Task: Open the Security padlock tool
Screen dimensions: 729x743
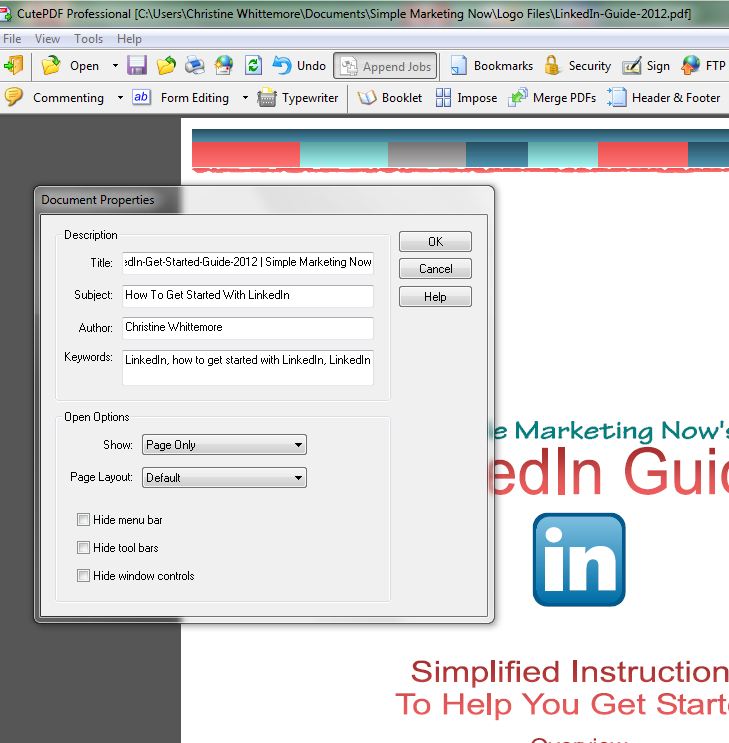Action: click(577, 65)
